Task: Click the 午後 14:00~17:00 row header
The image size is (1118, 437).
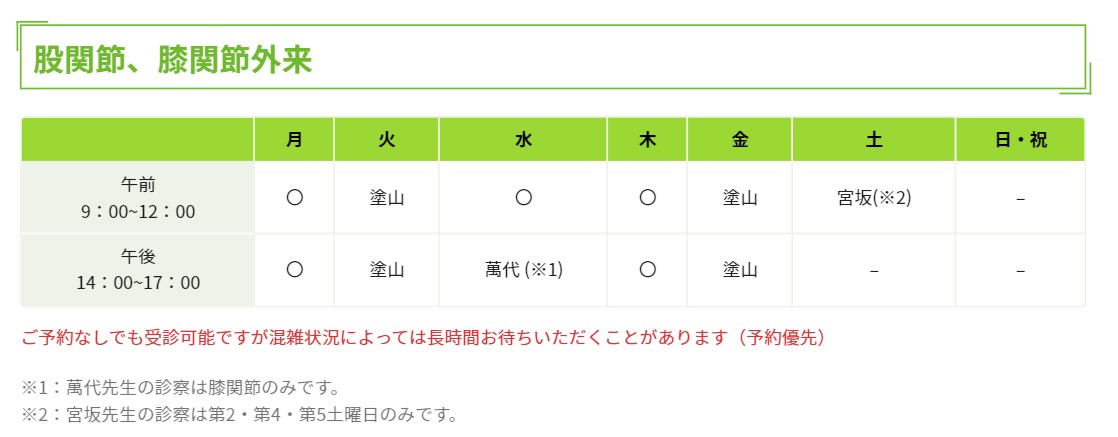Action: coord(138,269)
